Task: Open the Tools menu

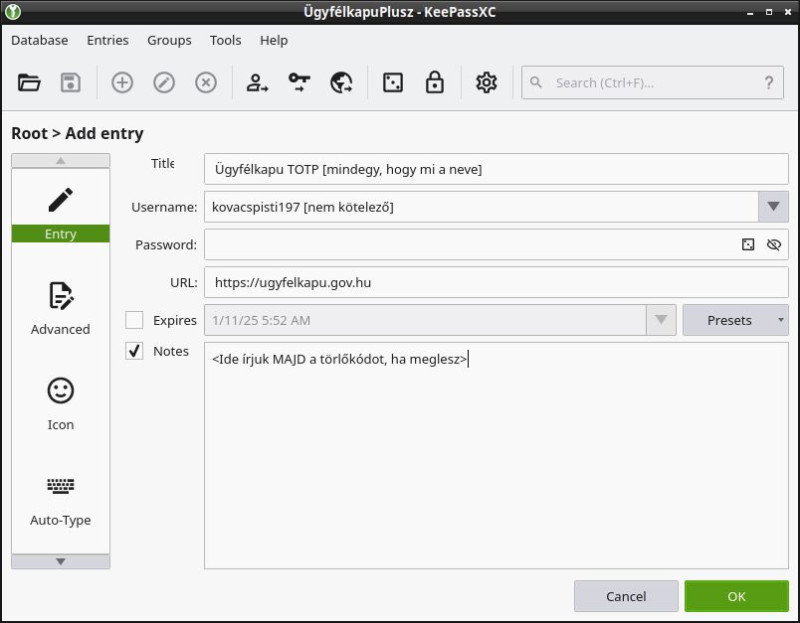Action: pos(226,40)
